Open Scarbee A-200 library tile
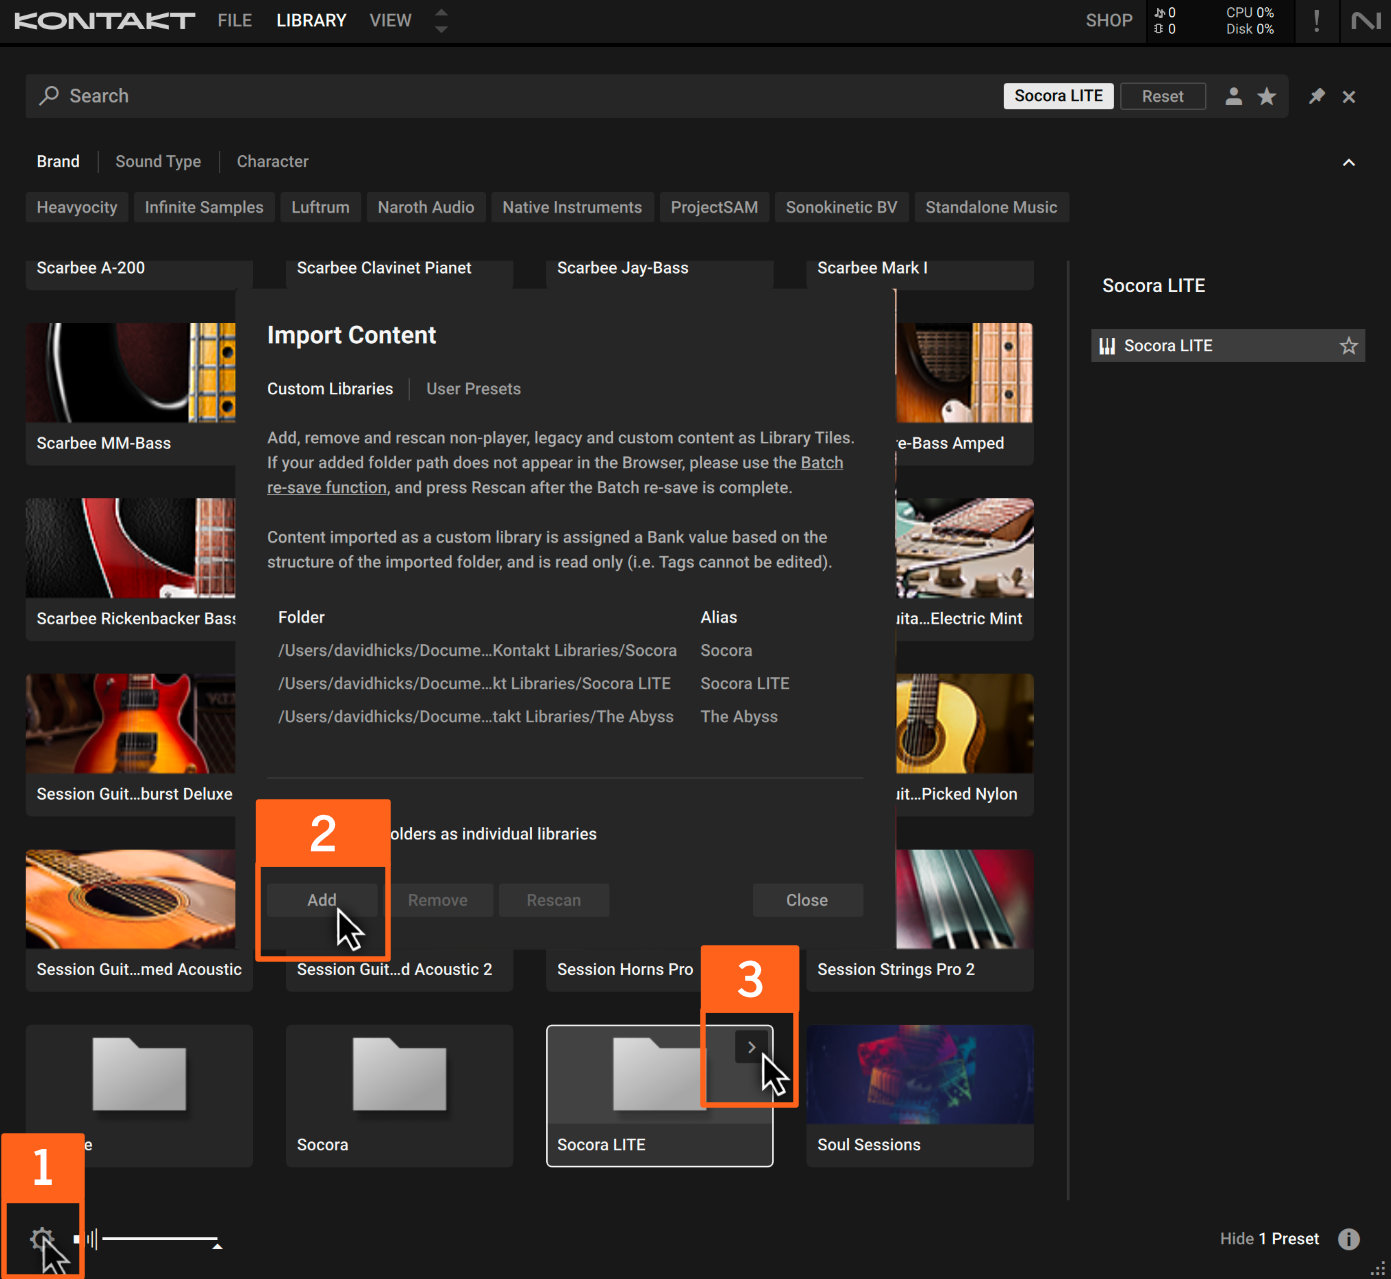Viewport: 1391px width, 1279px height. [x=139, y=274]
